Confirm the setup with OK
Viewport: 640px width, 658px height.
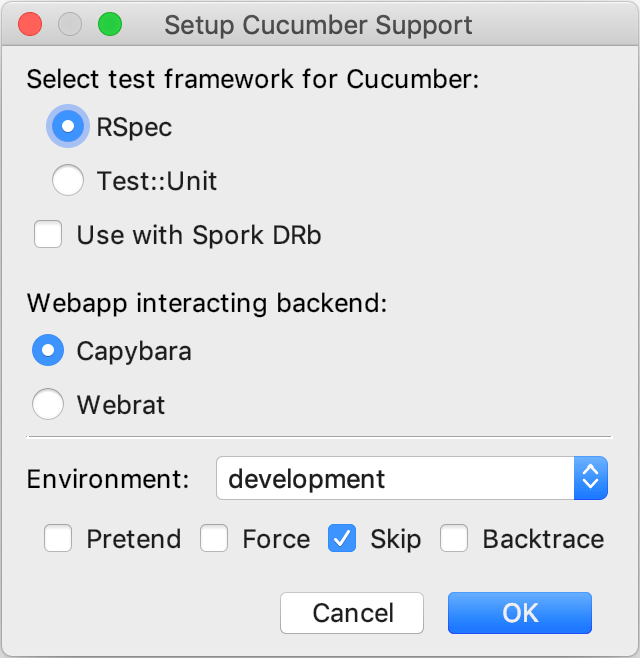click(520, 613)
